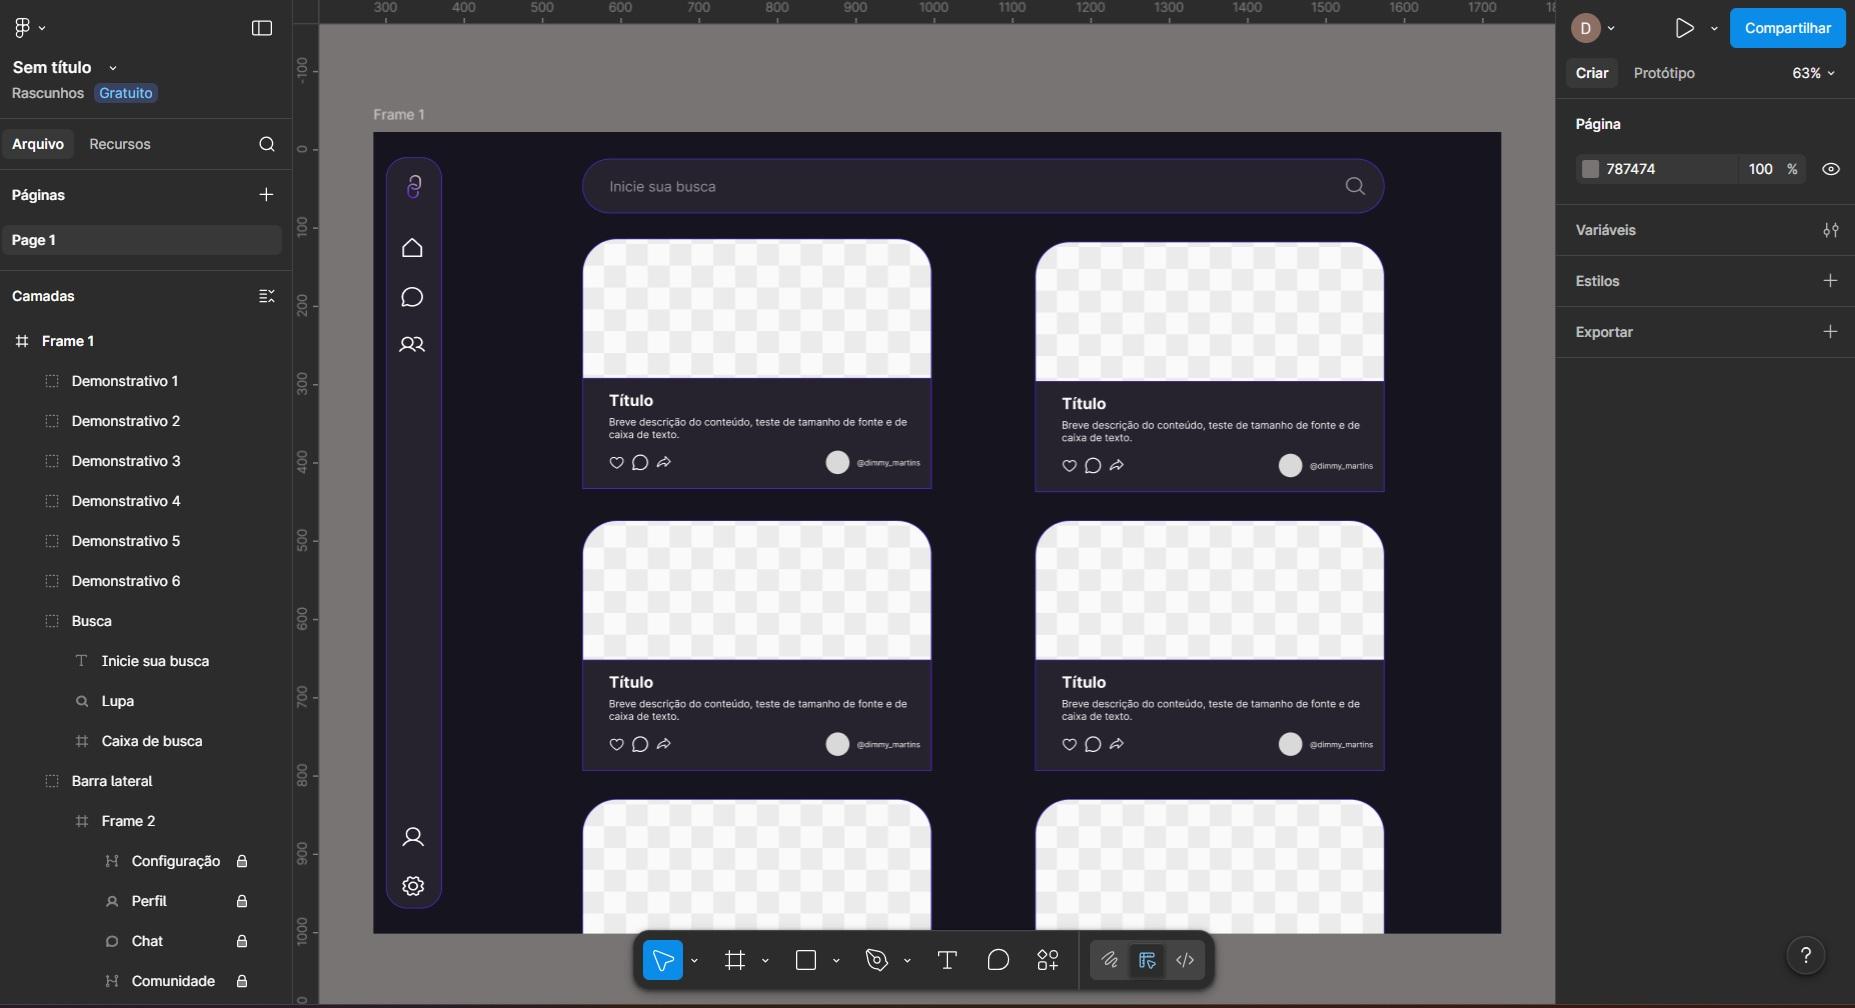
Task: Click the settings gear icon in canvas sidebar
Action: click(x=413, y=886)
